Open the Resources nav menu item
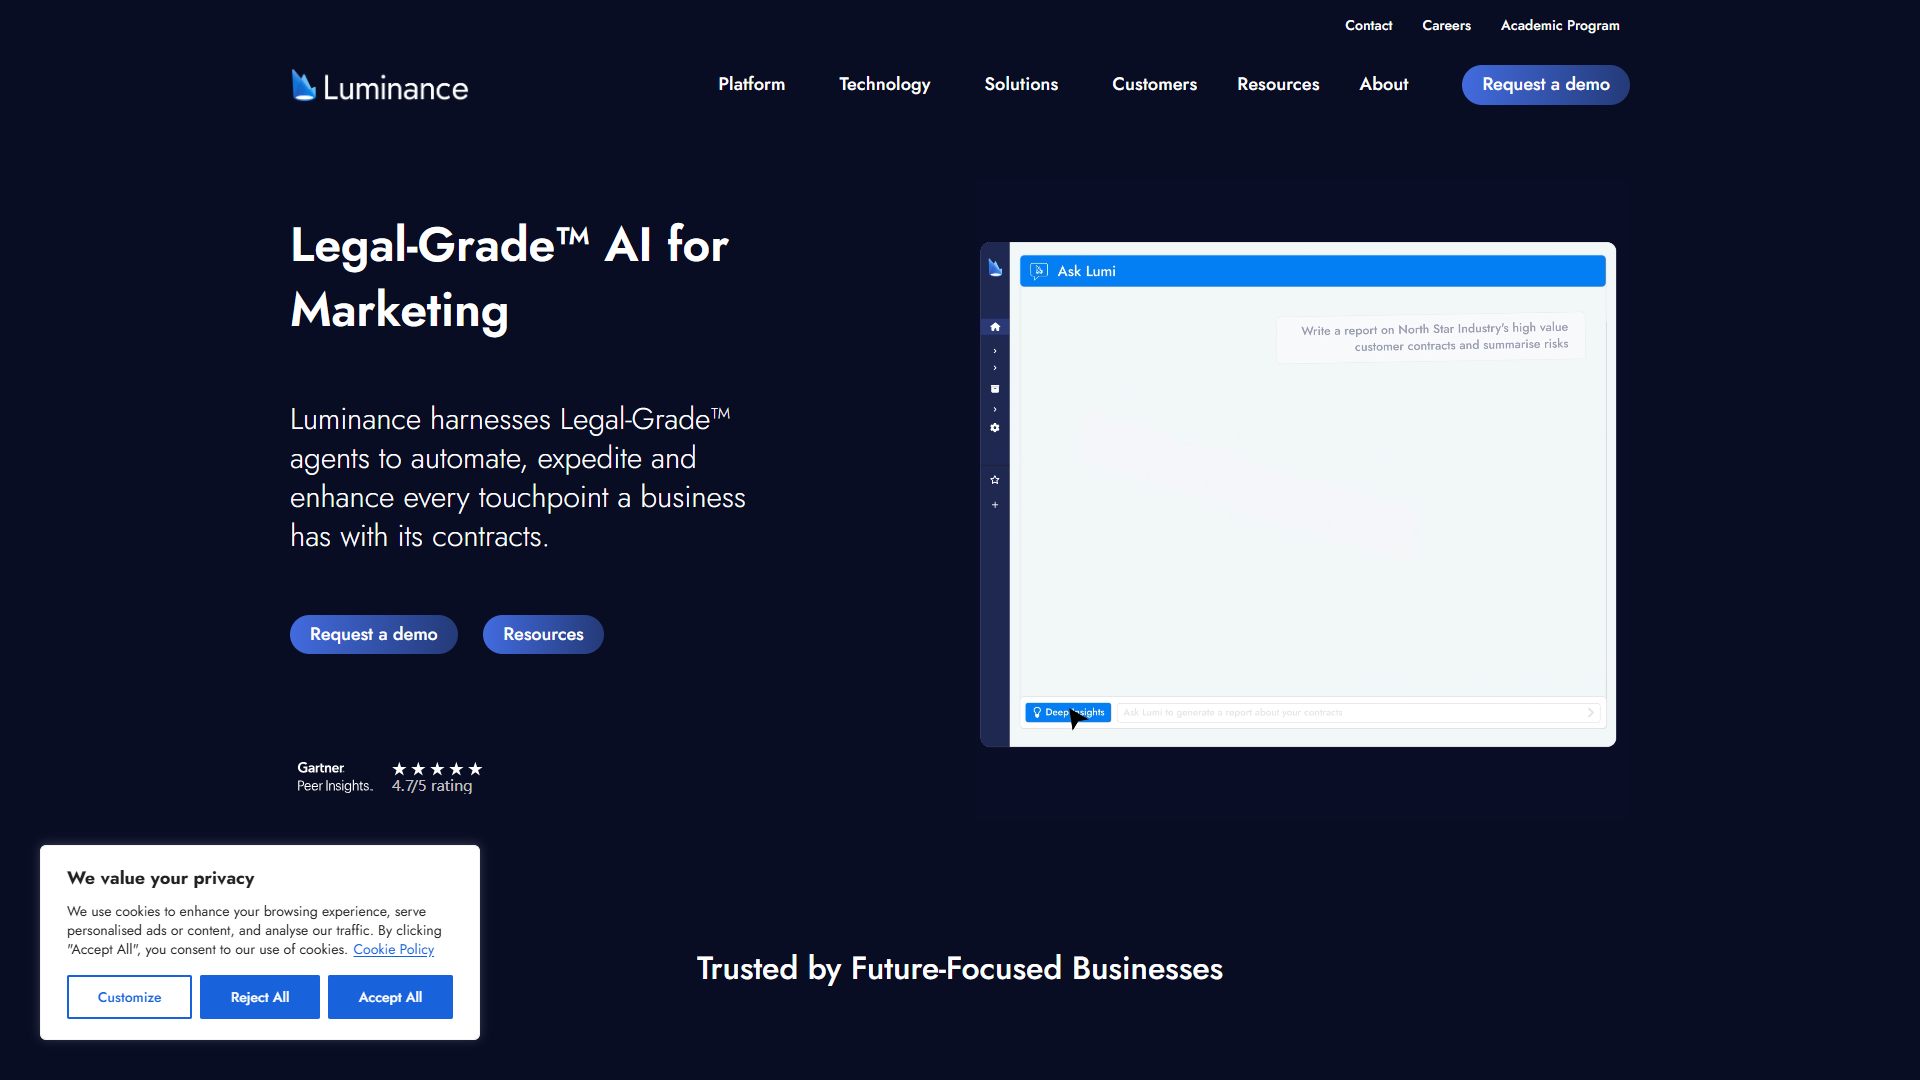 (x=1278, y=84)
